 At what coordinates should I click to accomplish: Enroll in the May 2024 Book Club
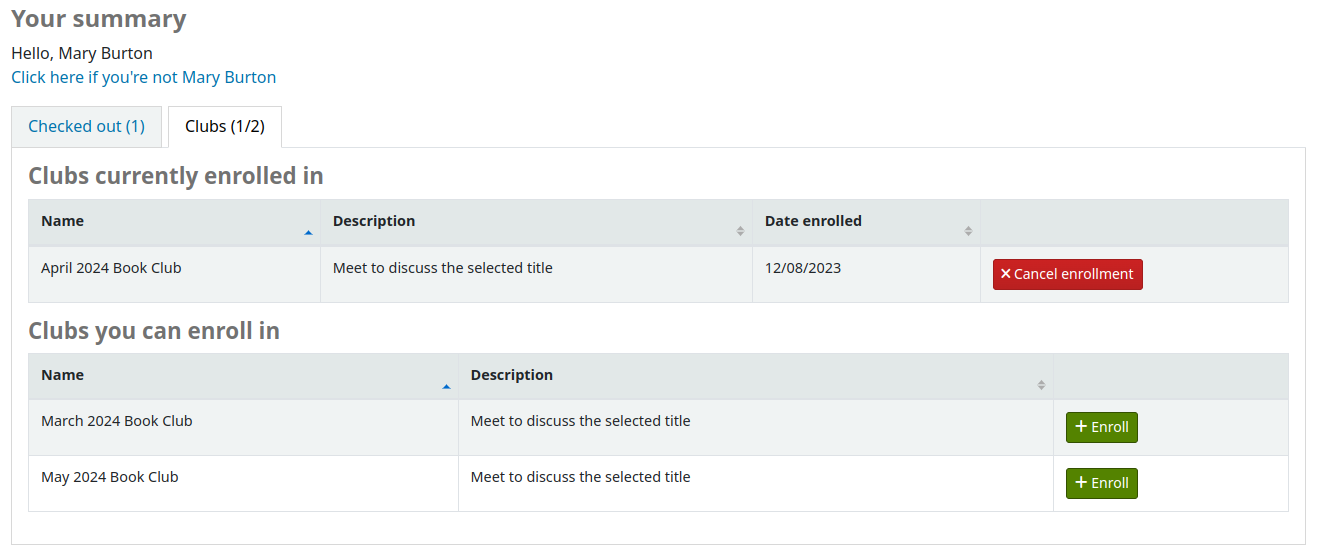(1101, 483)
